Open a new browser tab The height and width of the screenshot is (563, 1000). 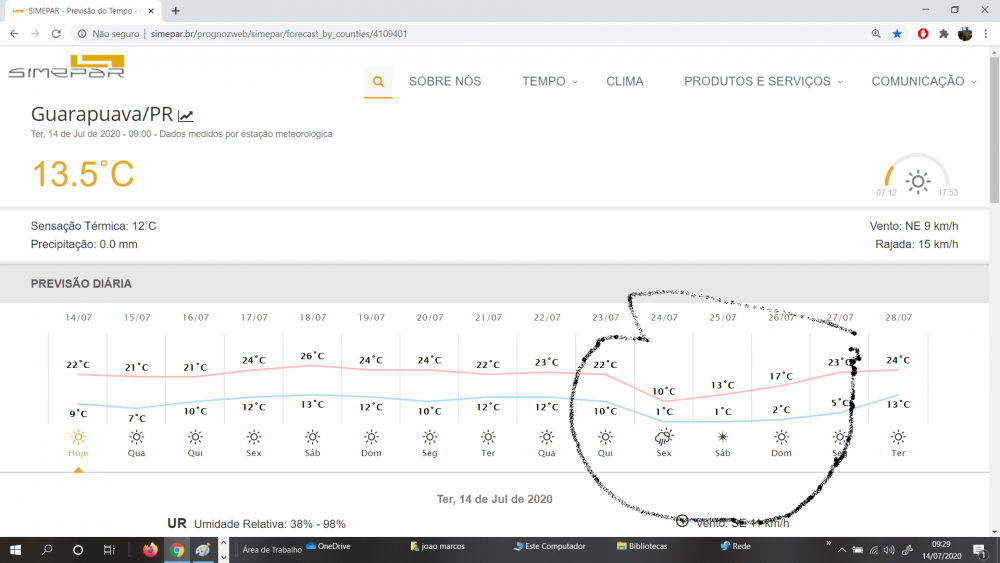176,10
